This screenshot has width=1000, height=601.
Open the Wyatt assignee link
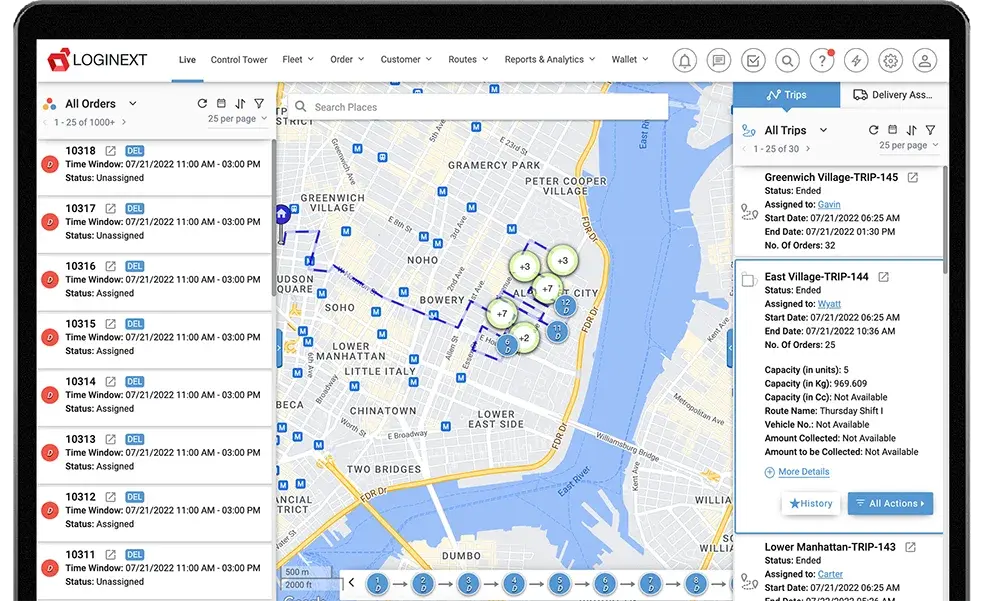(829, 304)
